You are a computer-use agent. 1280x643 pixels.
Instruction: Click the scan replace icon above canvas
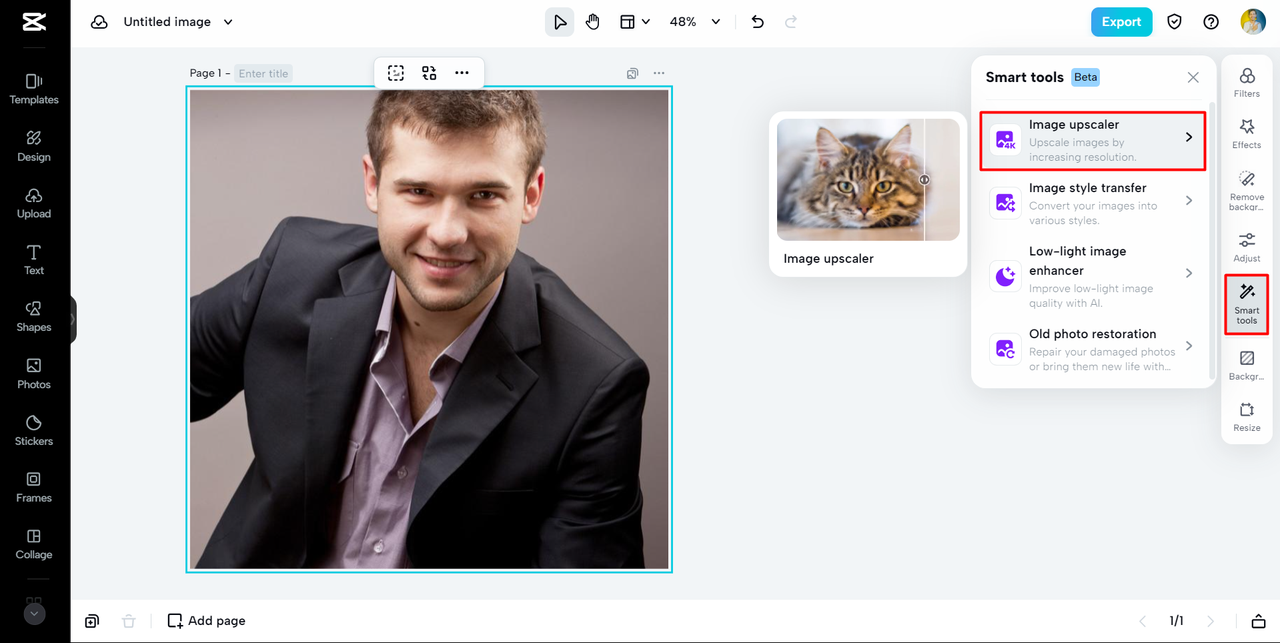click(x=429, y=73)
